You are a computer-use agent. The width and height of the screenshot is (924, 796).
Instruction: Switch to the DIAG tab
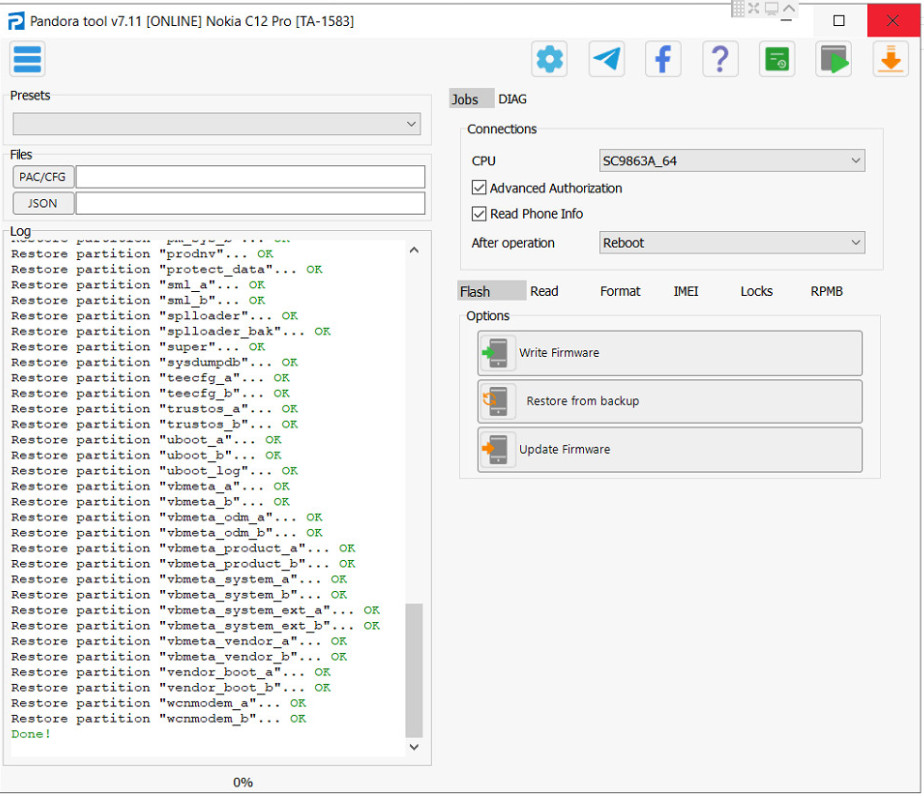coord(512,99)
